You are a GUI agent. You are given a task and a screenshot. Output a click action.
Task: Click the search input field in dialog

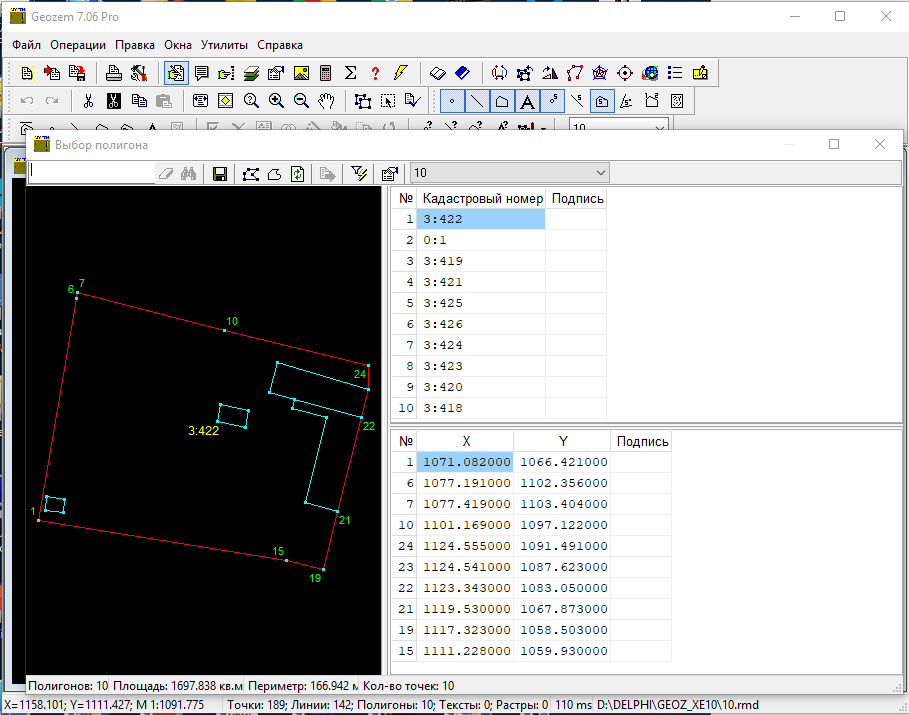coord(92,172)
